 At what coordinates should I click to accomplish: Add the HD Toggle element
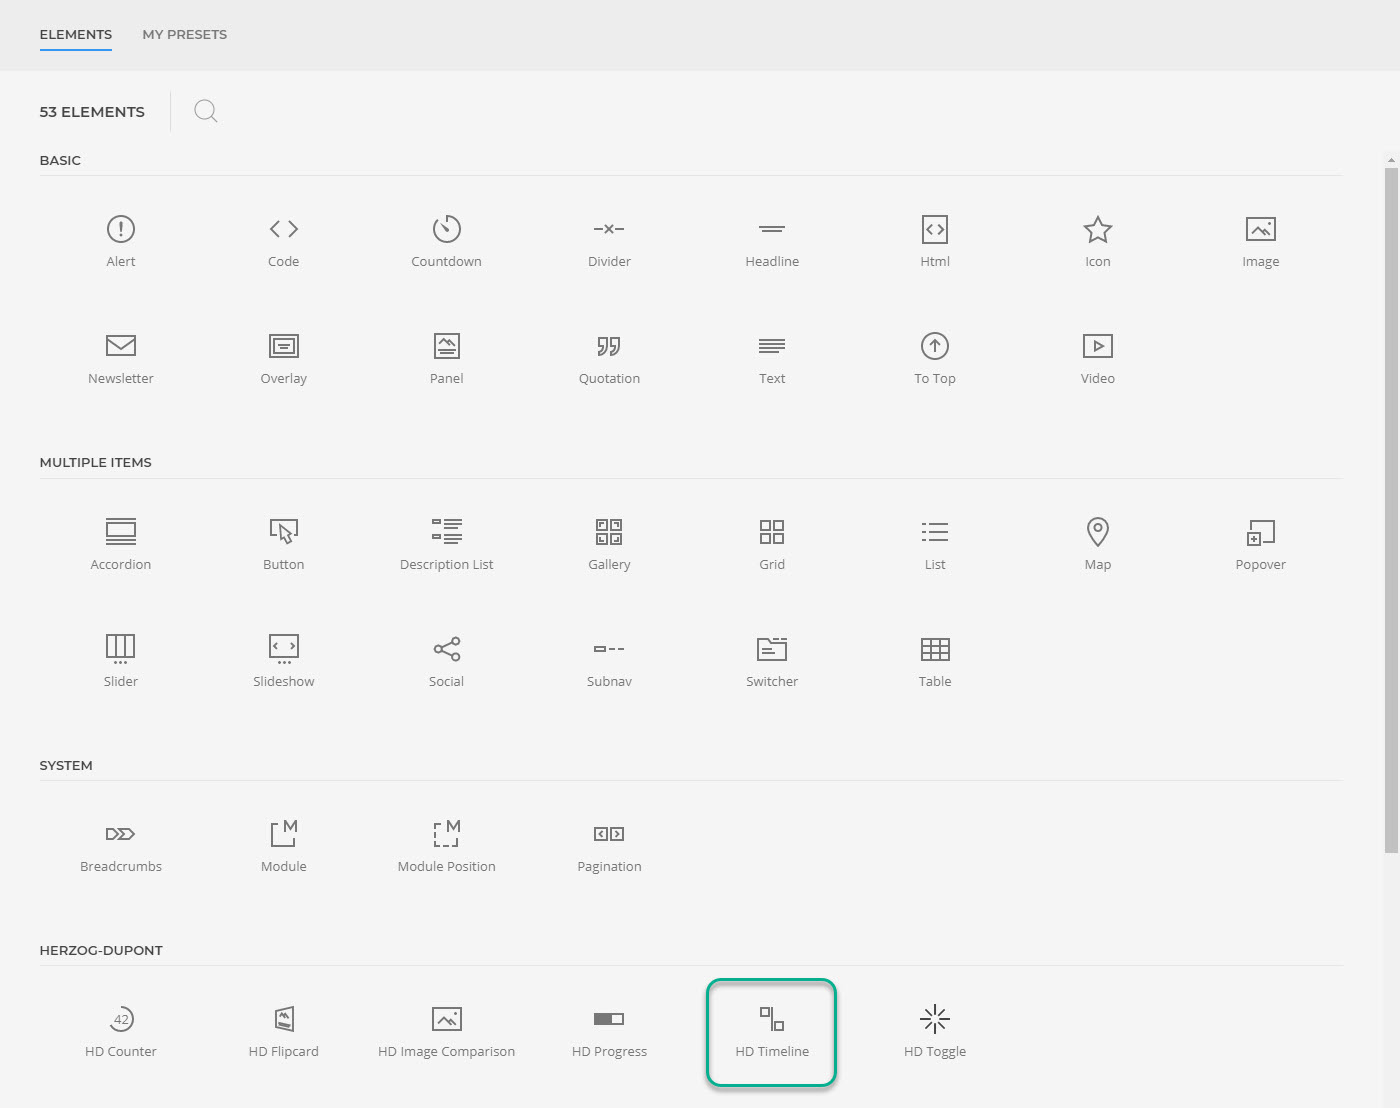point(935,1032)
